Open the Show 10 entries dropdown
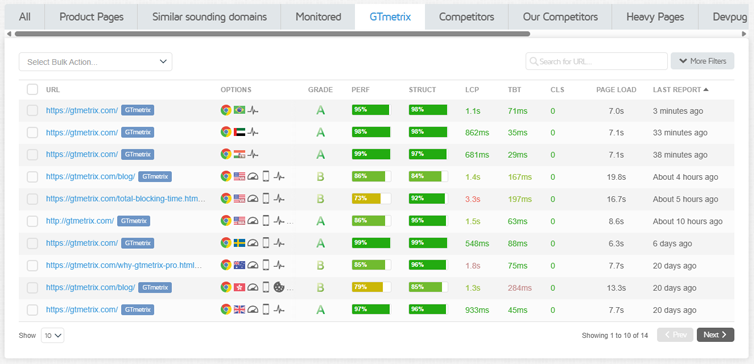The image size is (754, 364). point(53,336)
